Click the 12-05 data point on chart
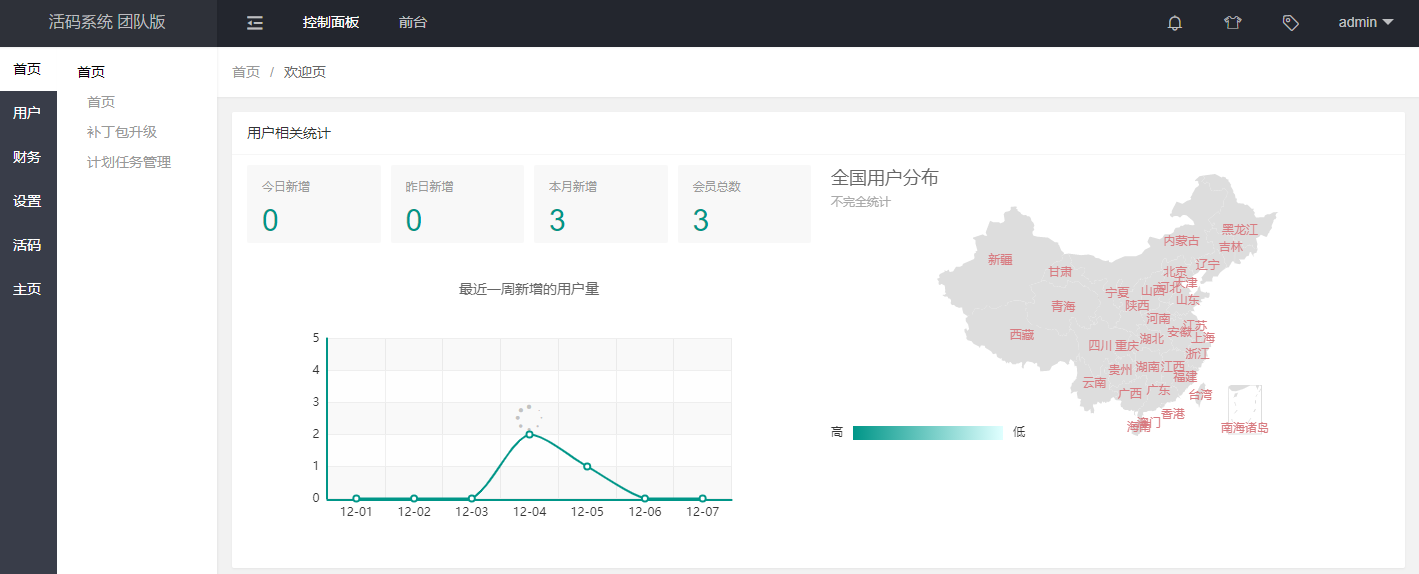This screenshot has height=574, width=1419. coord(587,466)
